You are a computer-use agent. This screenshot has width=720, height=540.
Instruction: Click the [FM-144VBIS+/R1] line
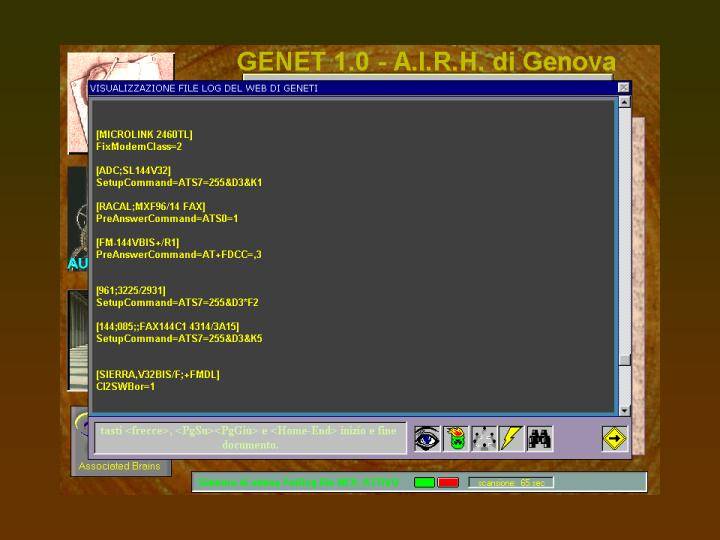point(137,242)
